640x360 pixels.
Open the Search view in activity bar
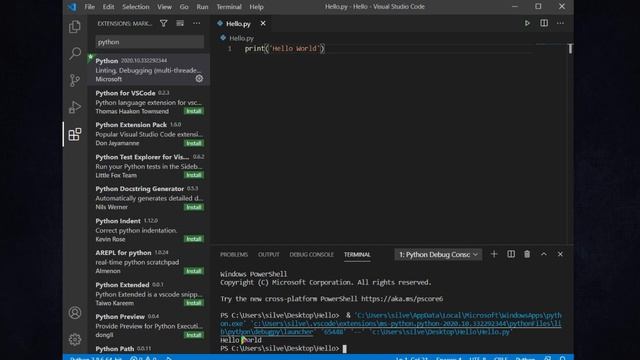click(x=75, y=53)
